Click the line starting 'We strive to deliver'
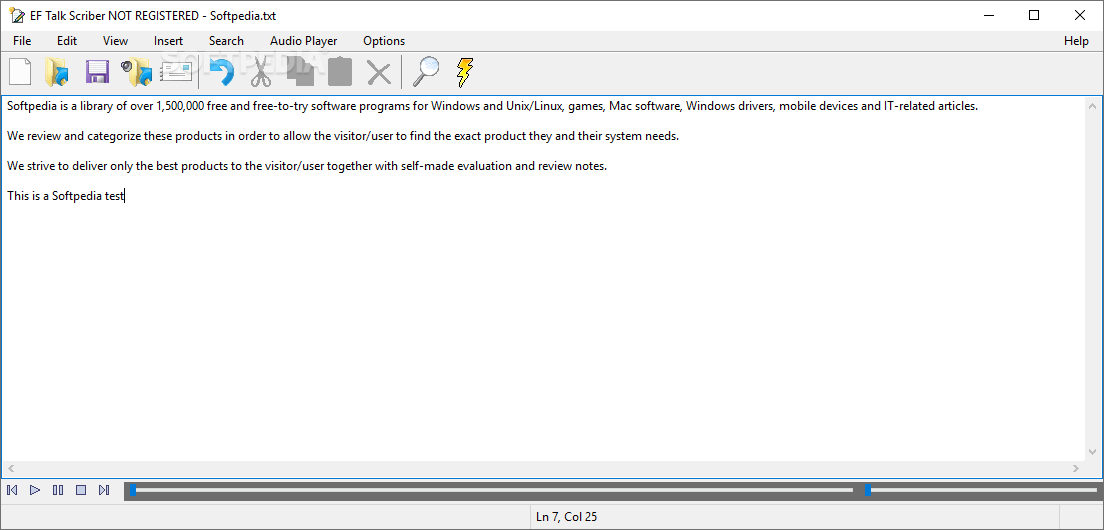Image resolution: width=1104 pixels, height=530 pixels. click(x=307, y=166)
